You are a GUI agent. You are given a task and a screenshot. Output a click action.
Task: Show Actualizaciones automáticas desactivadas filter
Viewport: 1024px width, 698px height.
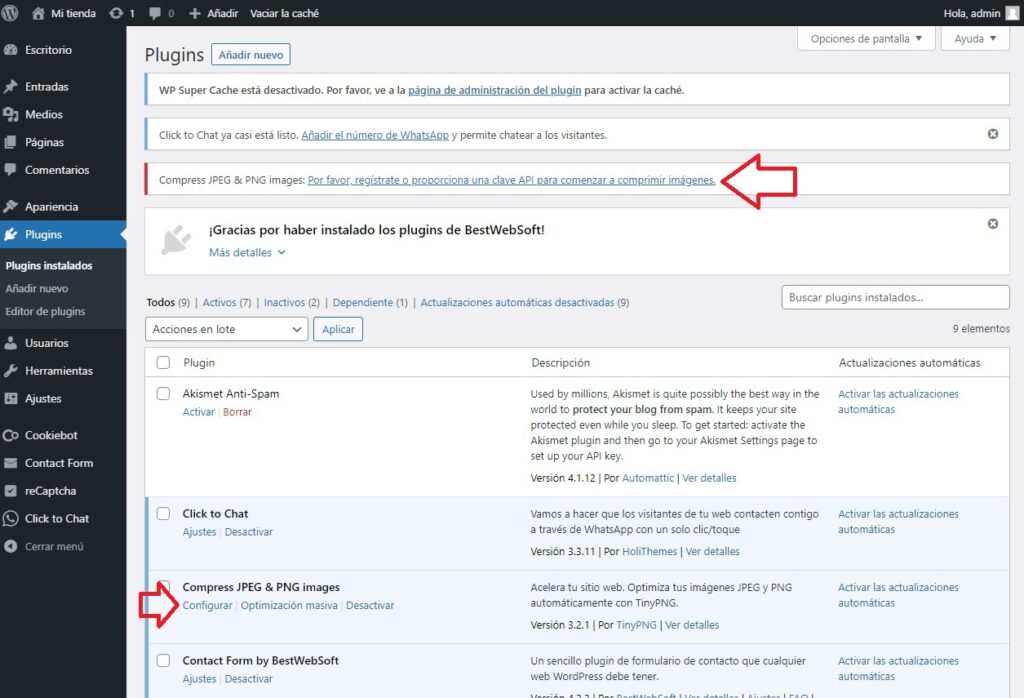[x=517, y=302]
